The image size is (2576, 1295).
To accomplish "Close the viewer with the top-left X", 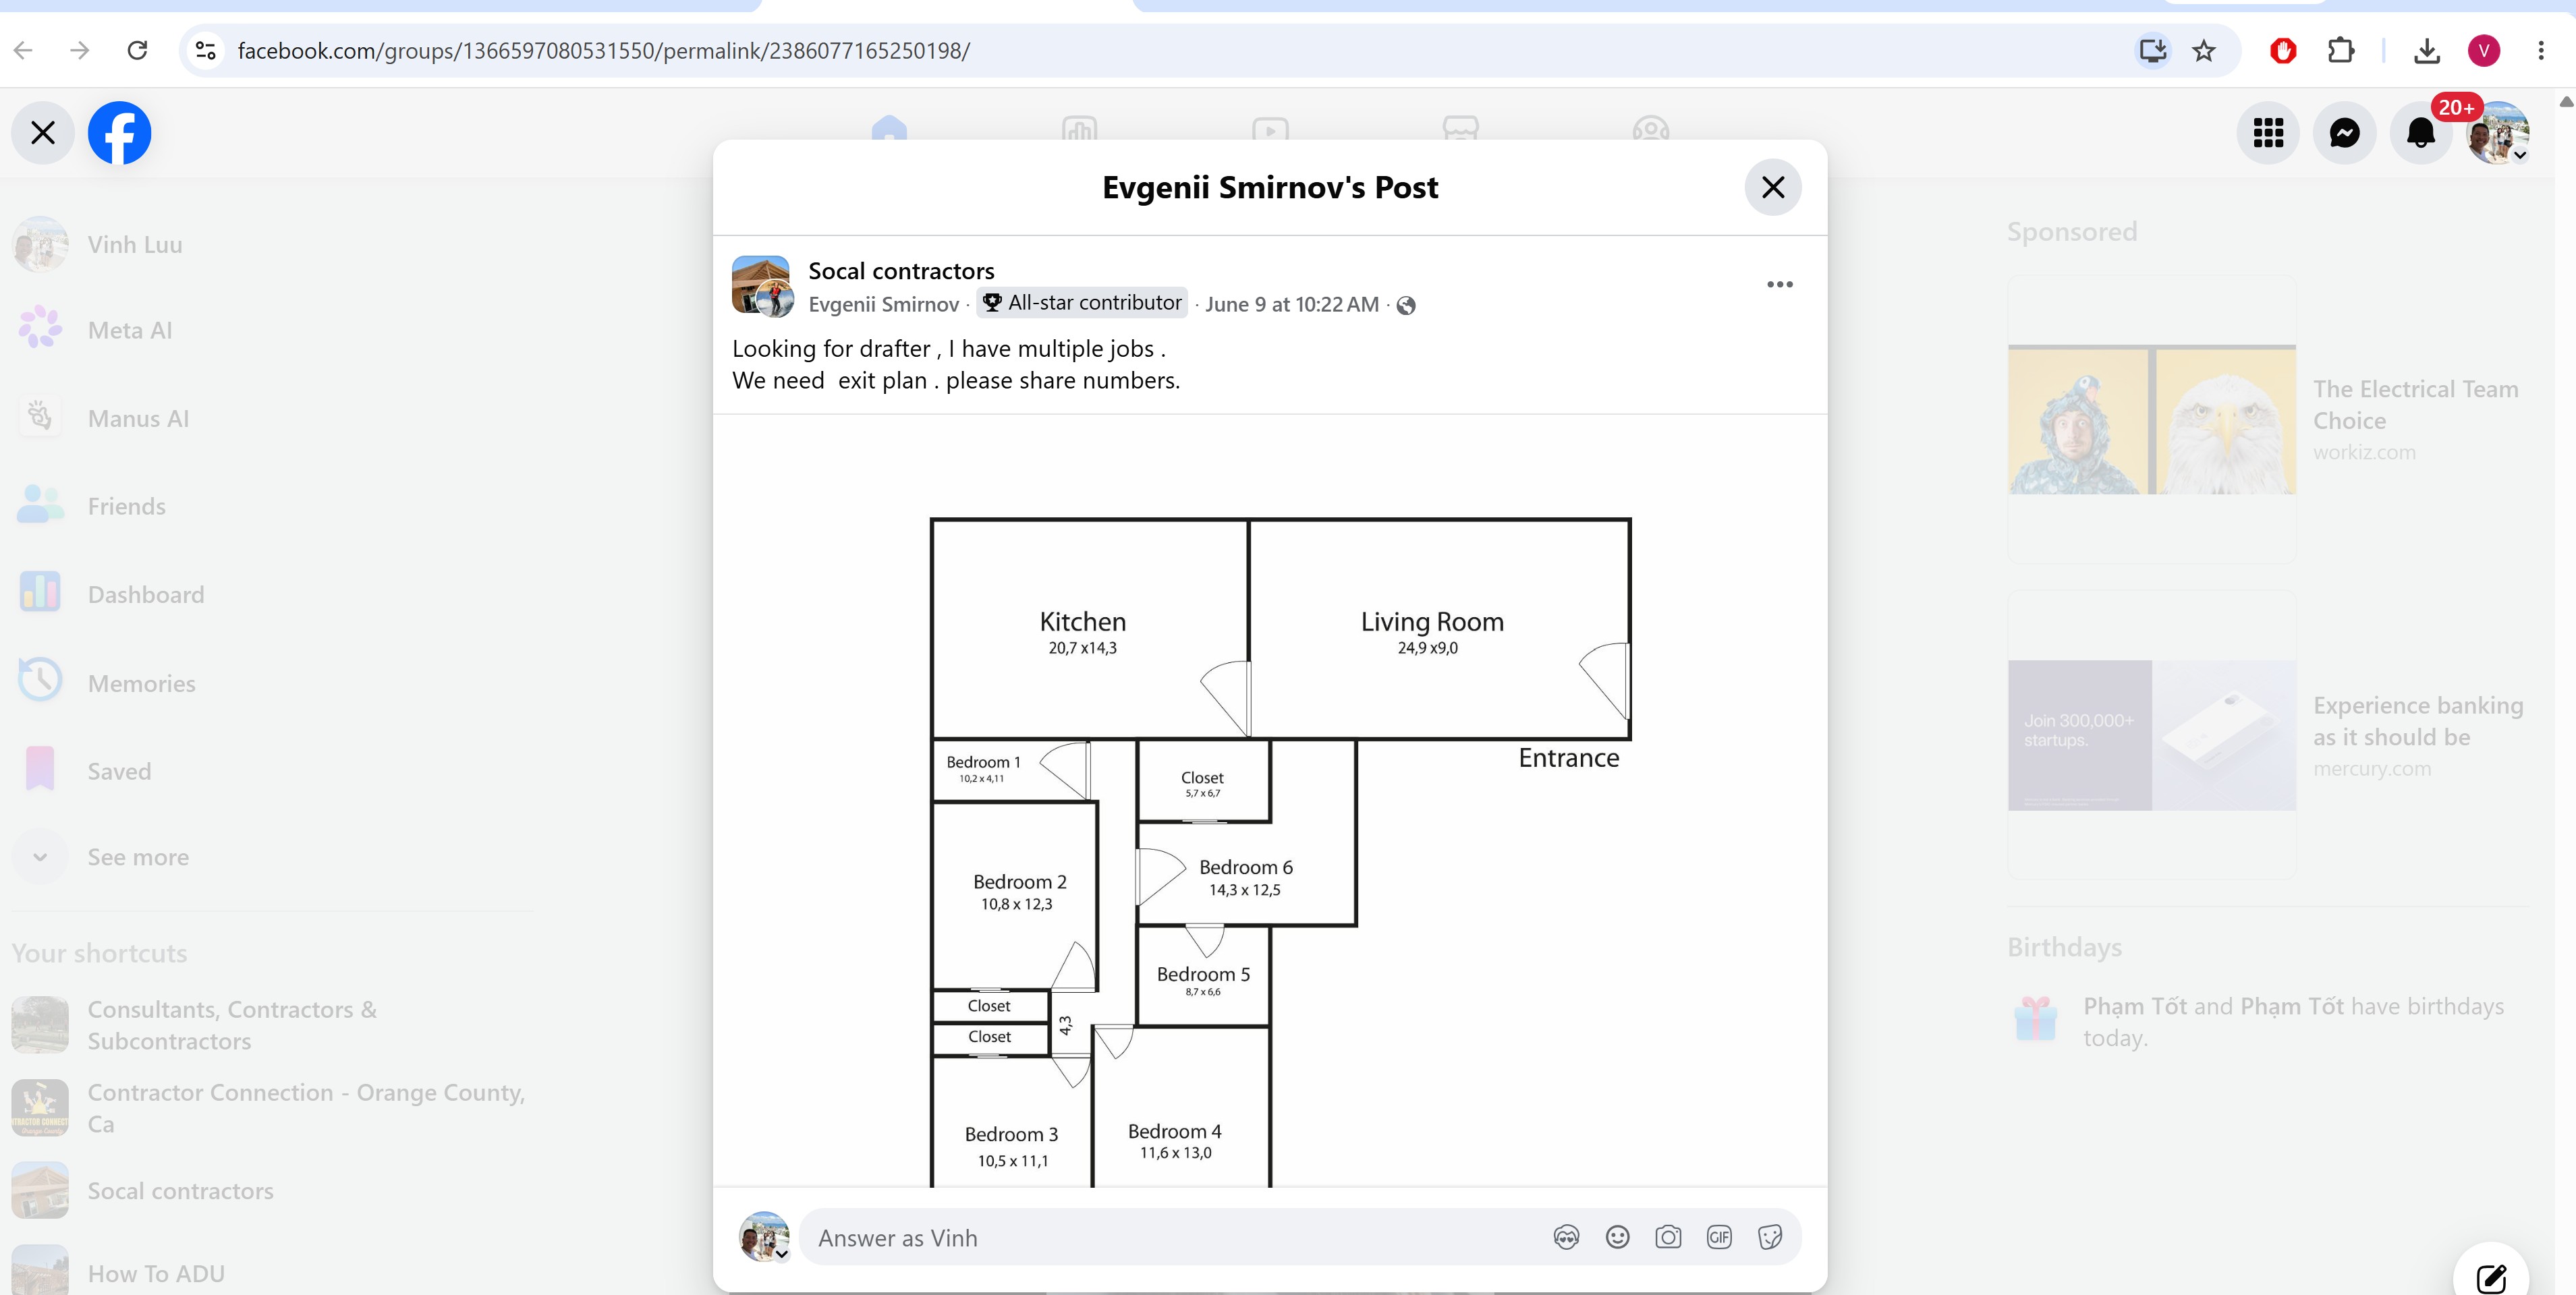I will click(x=43, y=133).
